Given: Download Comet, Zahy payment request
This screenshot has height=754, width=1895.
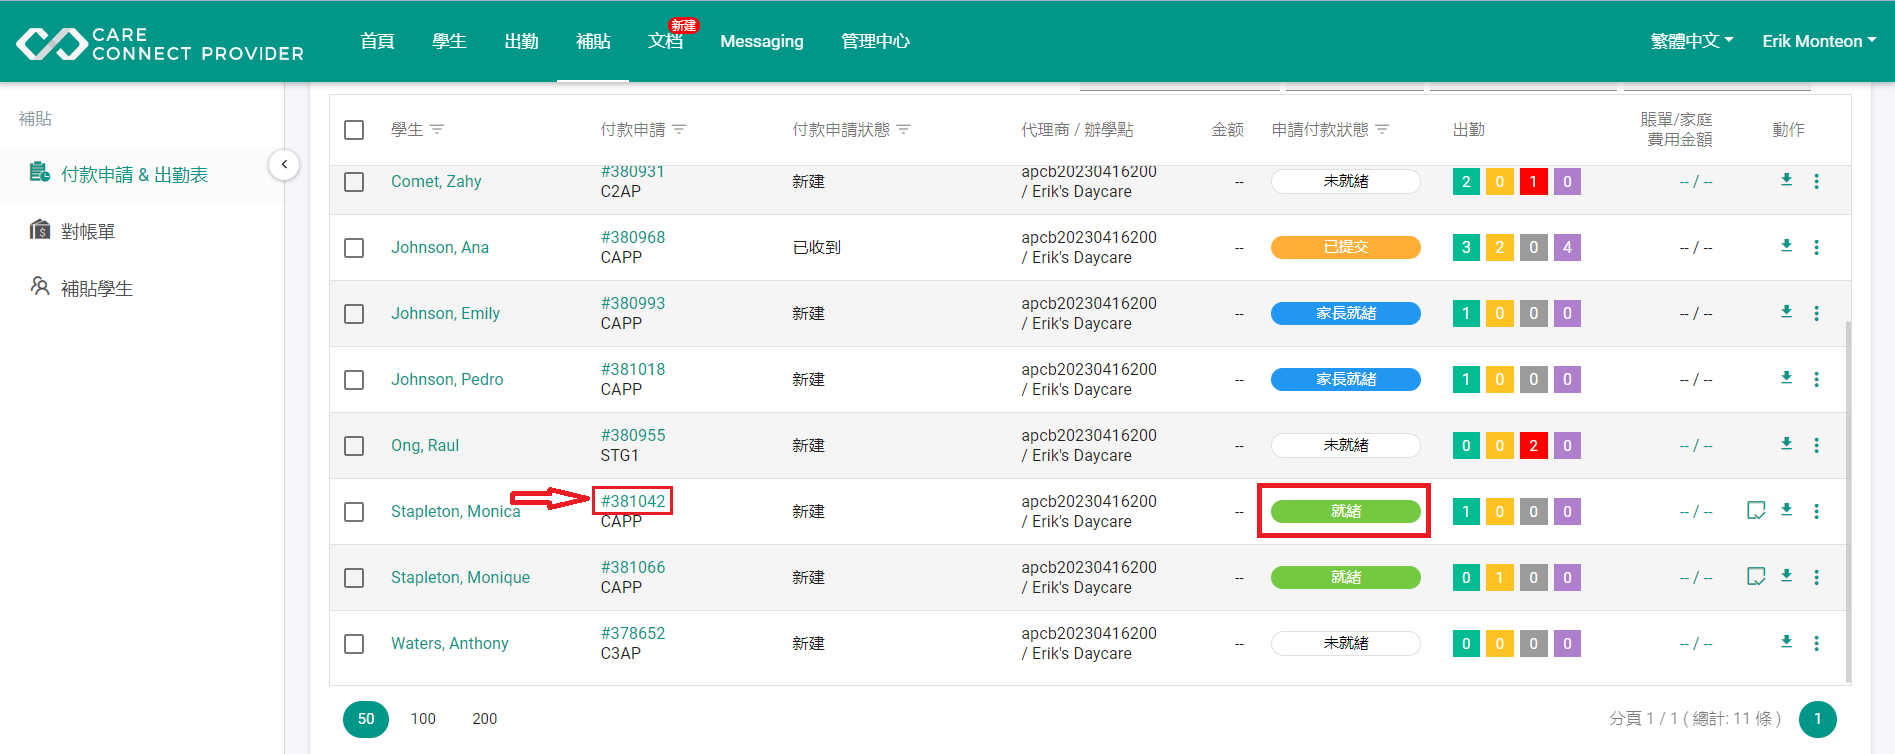Looking at the screenshot, I should click(1786, 180).
